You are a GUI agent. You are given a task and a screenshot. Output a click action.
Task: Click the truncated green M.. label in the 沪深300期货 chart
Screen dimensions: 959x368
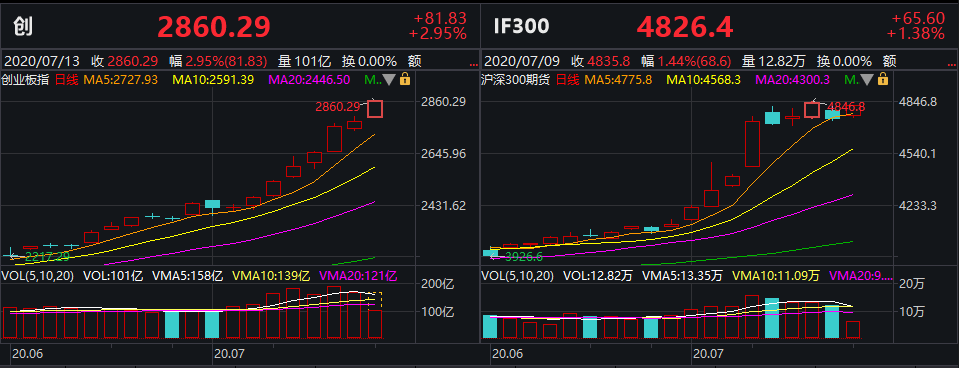click(x=851, y=79)
